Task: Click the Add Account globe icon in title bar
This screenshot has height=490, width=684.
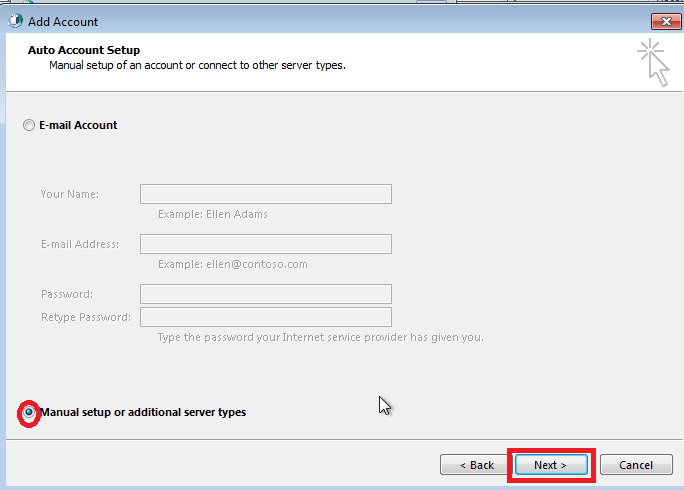Action: click(15, 21)
